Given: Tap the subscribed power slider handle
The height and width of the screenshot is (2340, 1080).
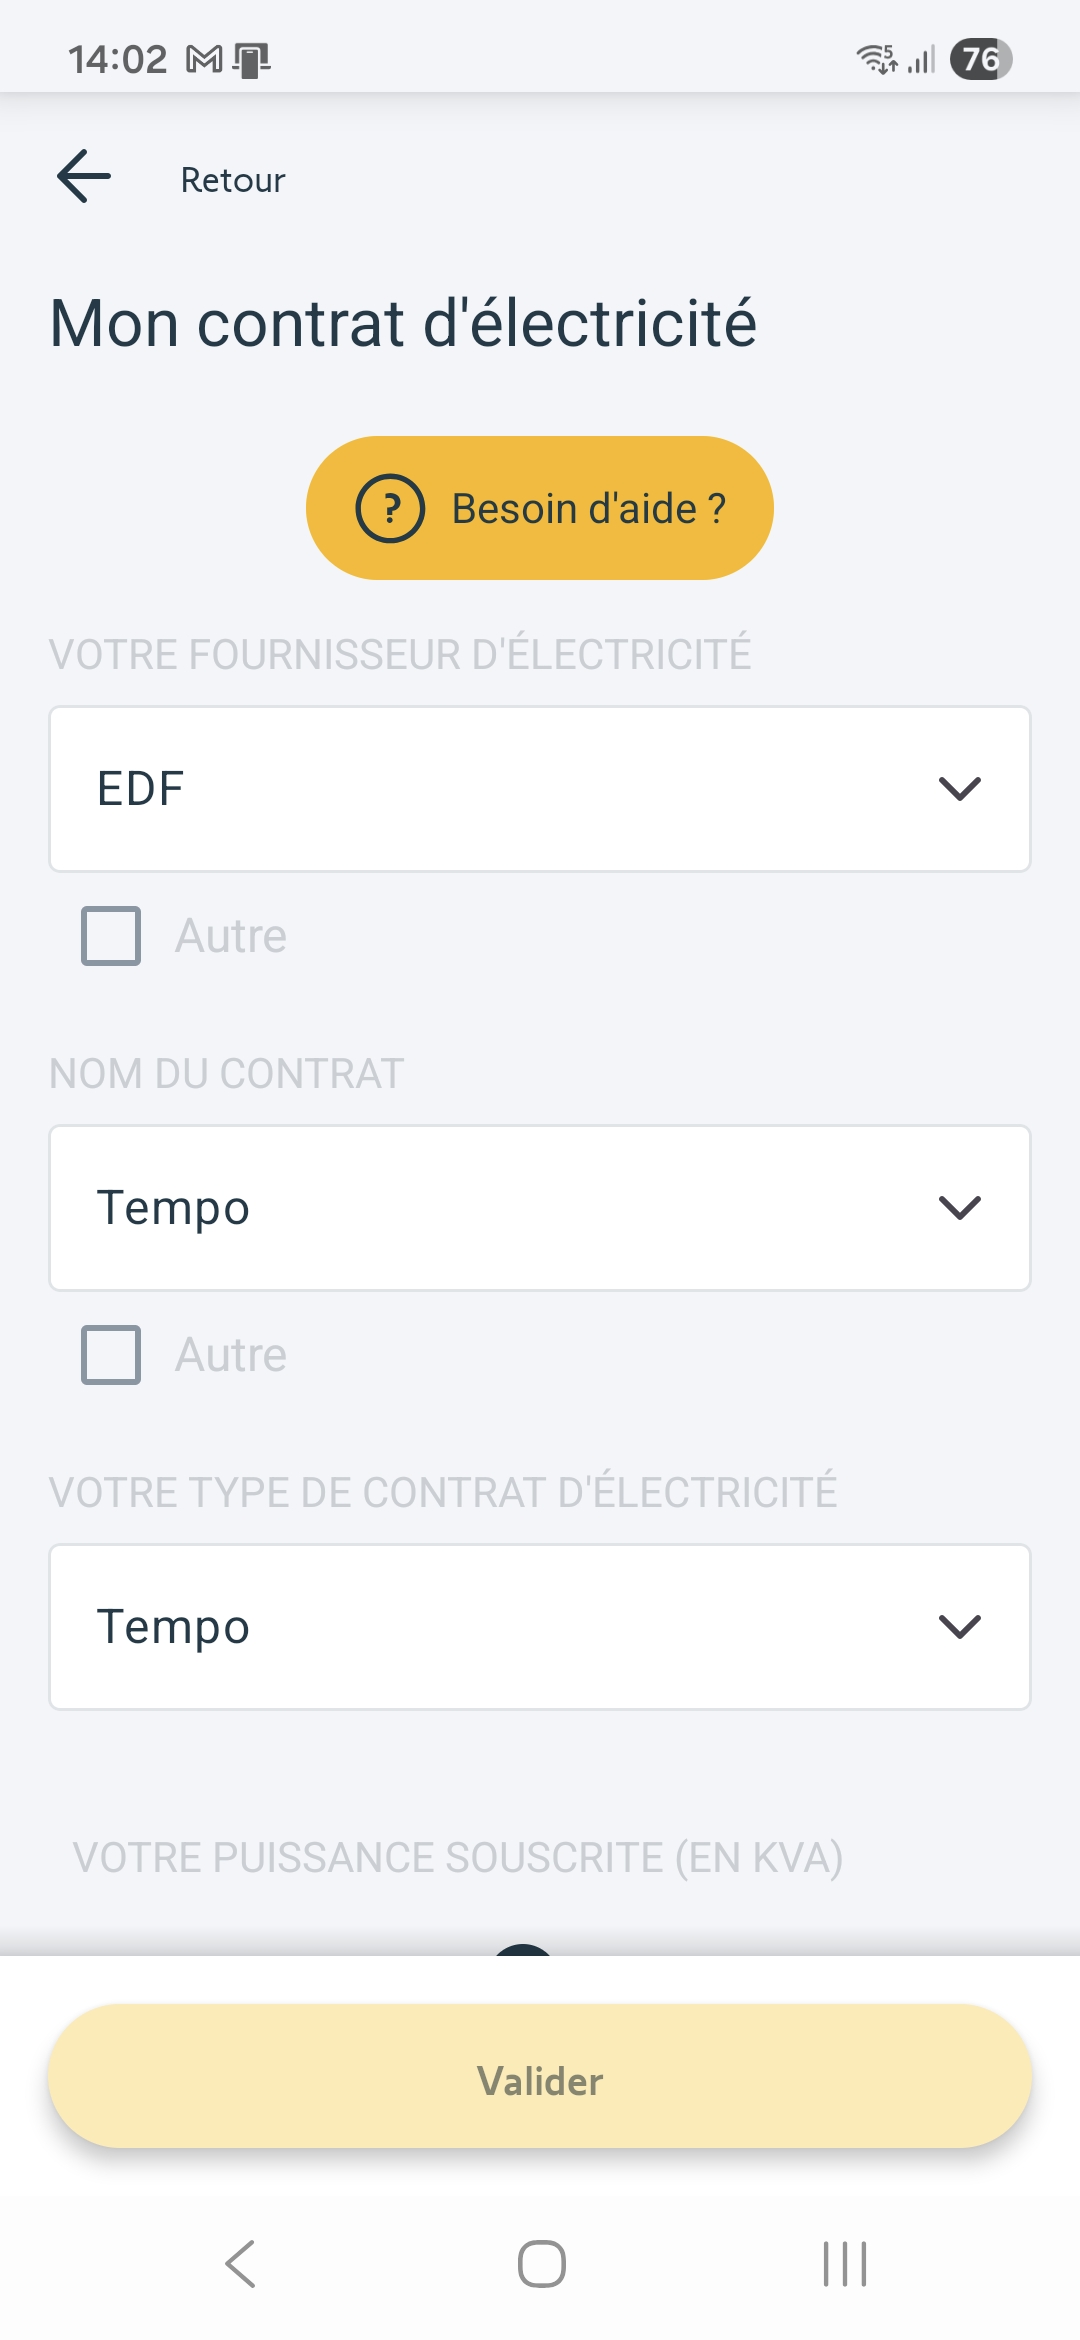Looking at the screenshot, I should coord(523,1950).
